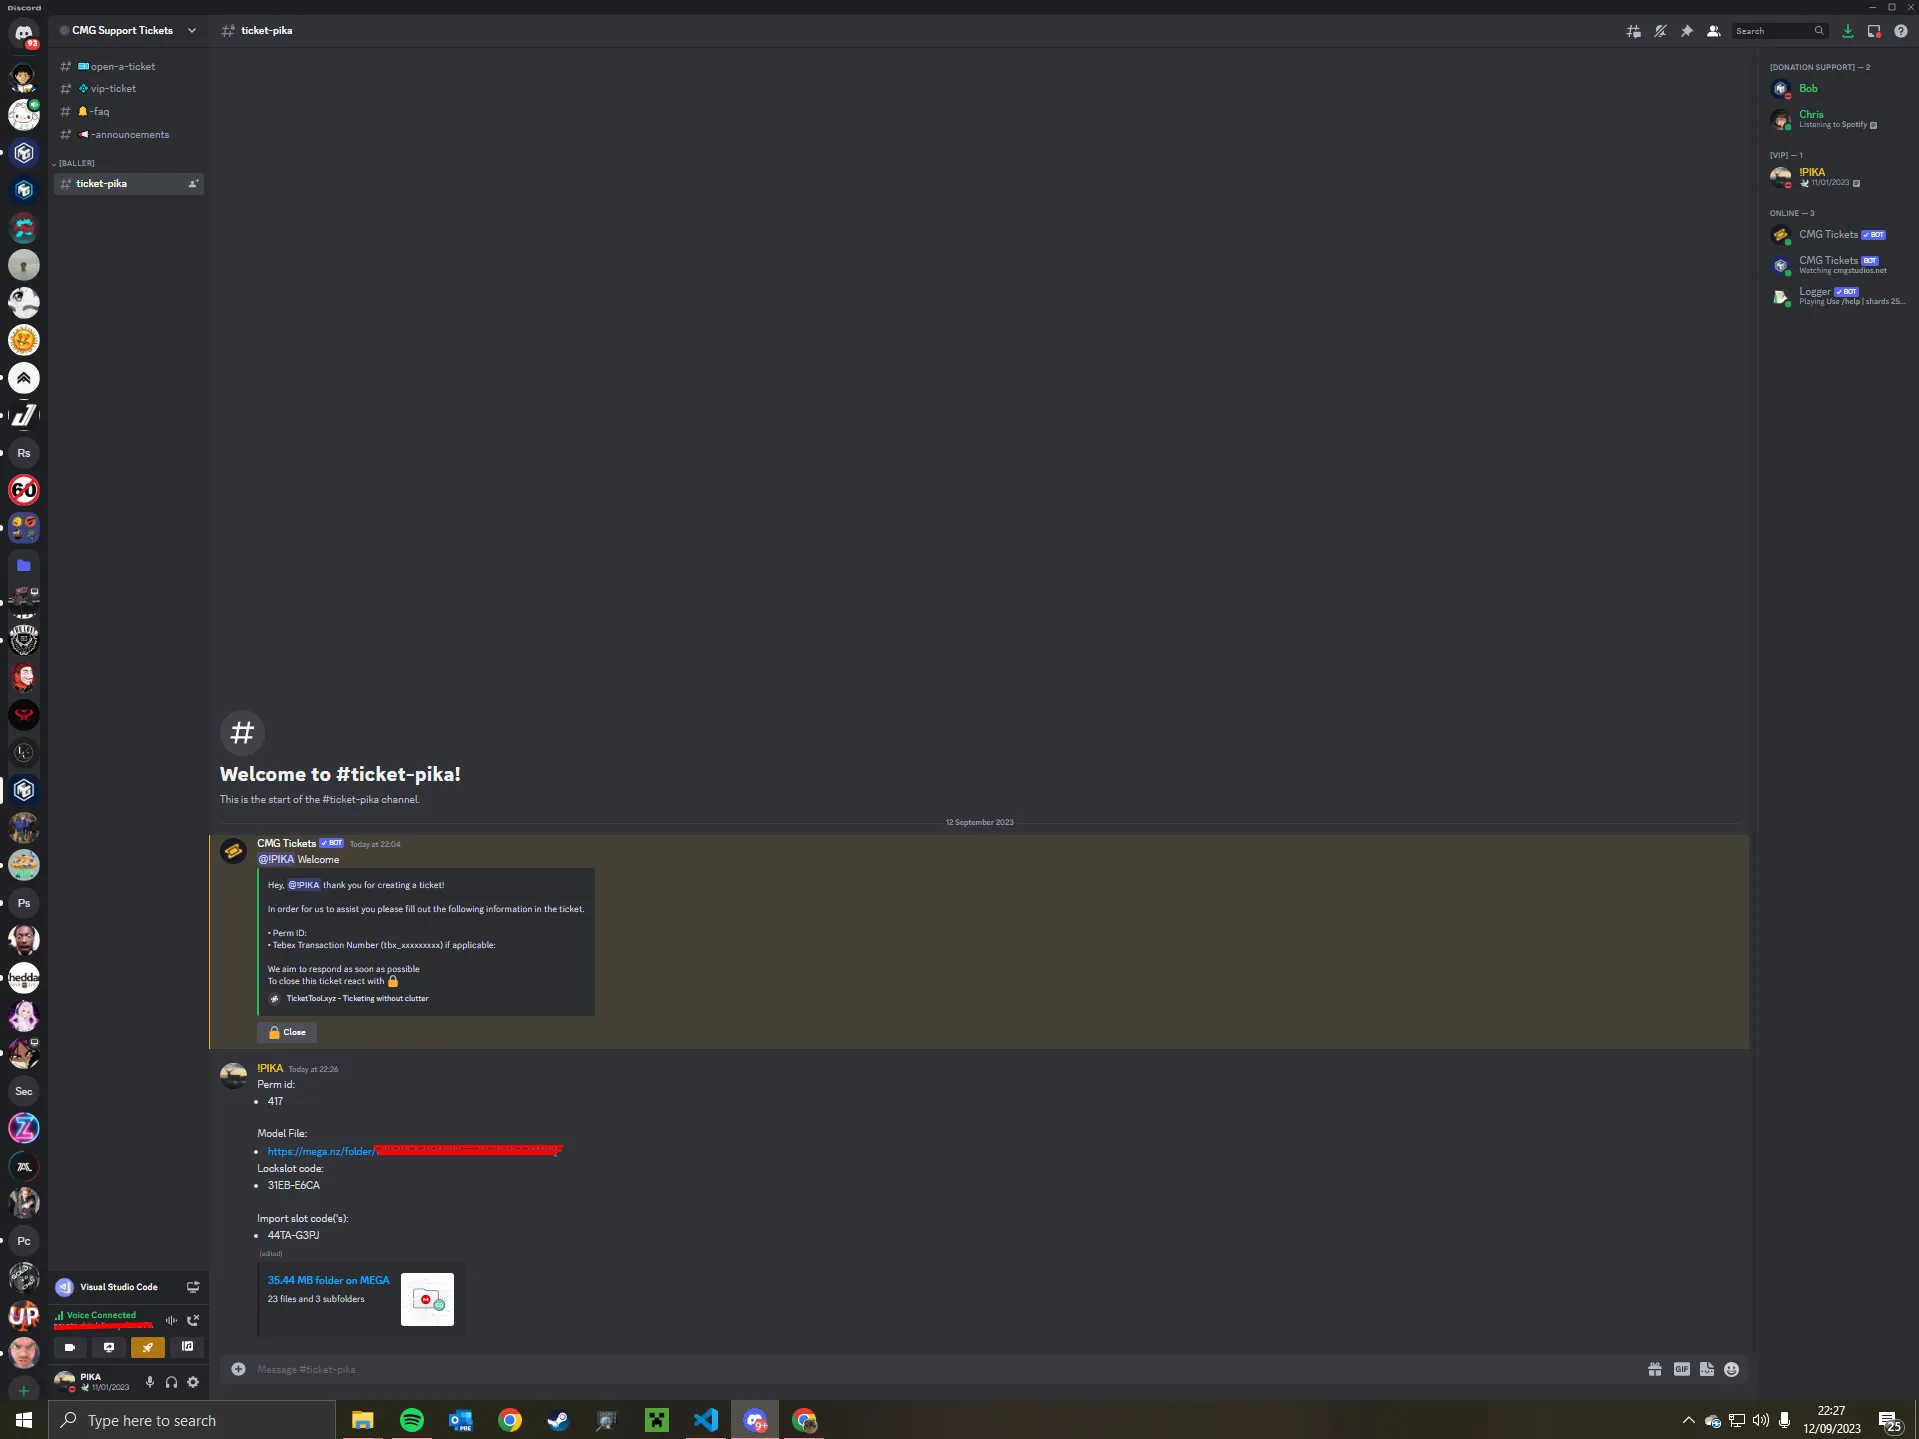Open pinned messages

point(1687,31)
